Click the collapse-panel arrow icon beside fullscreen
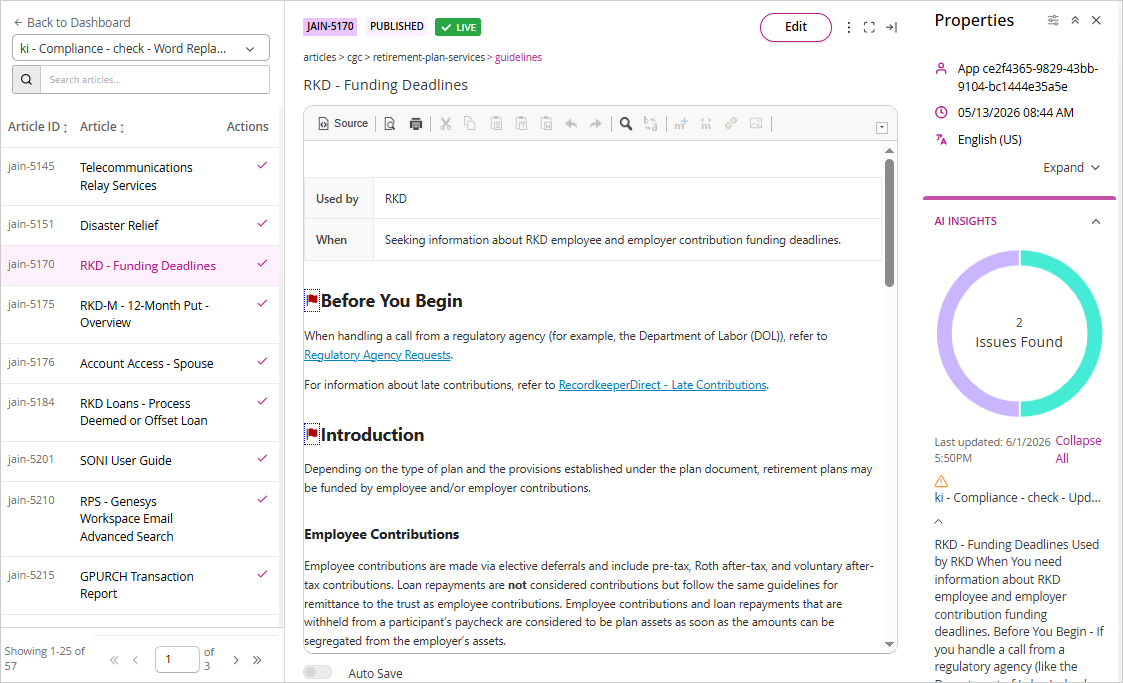1123x683 pixels. pos(891,27)
